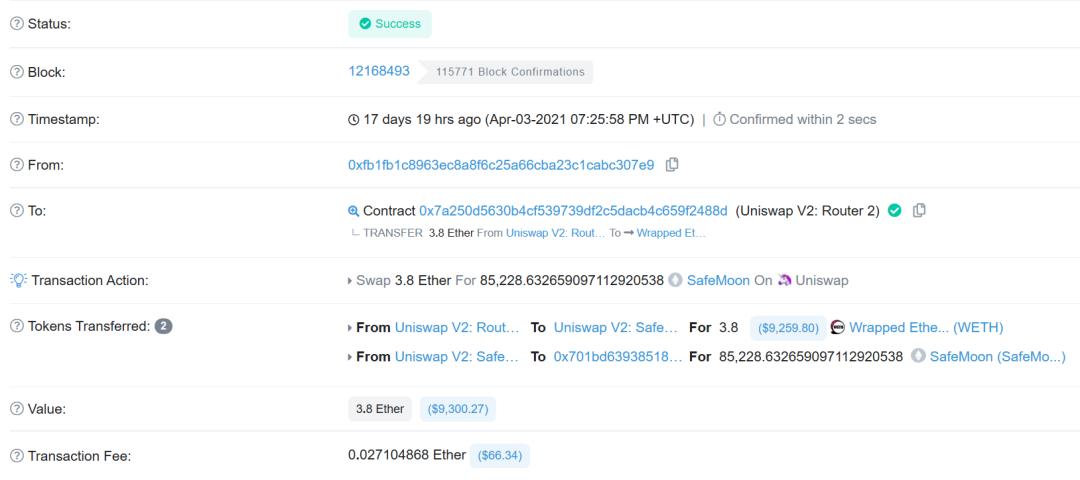The height and width of the screenshot is (480, 1080).
Task: Open recipient address 0x701bd63938518 link
Action: (x=617, y=356)
